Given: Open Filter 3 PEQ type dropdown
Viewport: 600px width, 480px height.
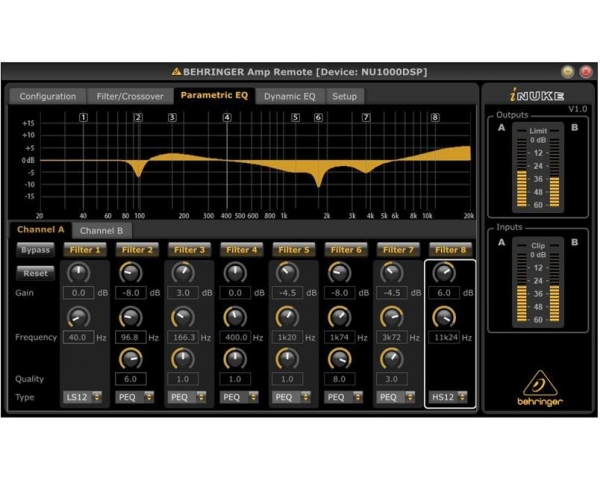Looking at the screenshot, I should (187, 397).
